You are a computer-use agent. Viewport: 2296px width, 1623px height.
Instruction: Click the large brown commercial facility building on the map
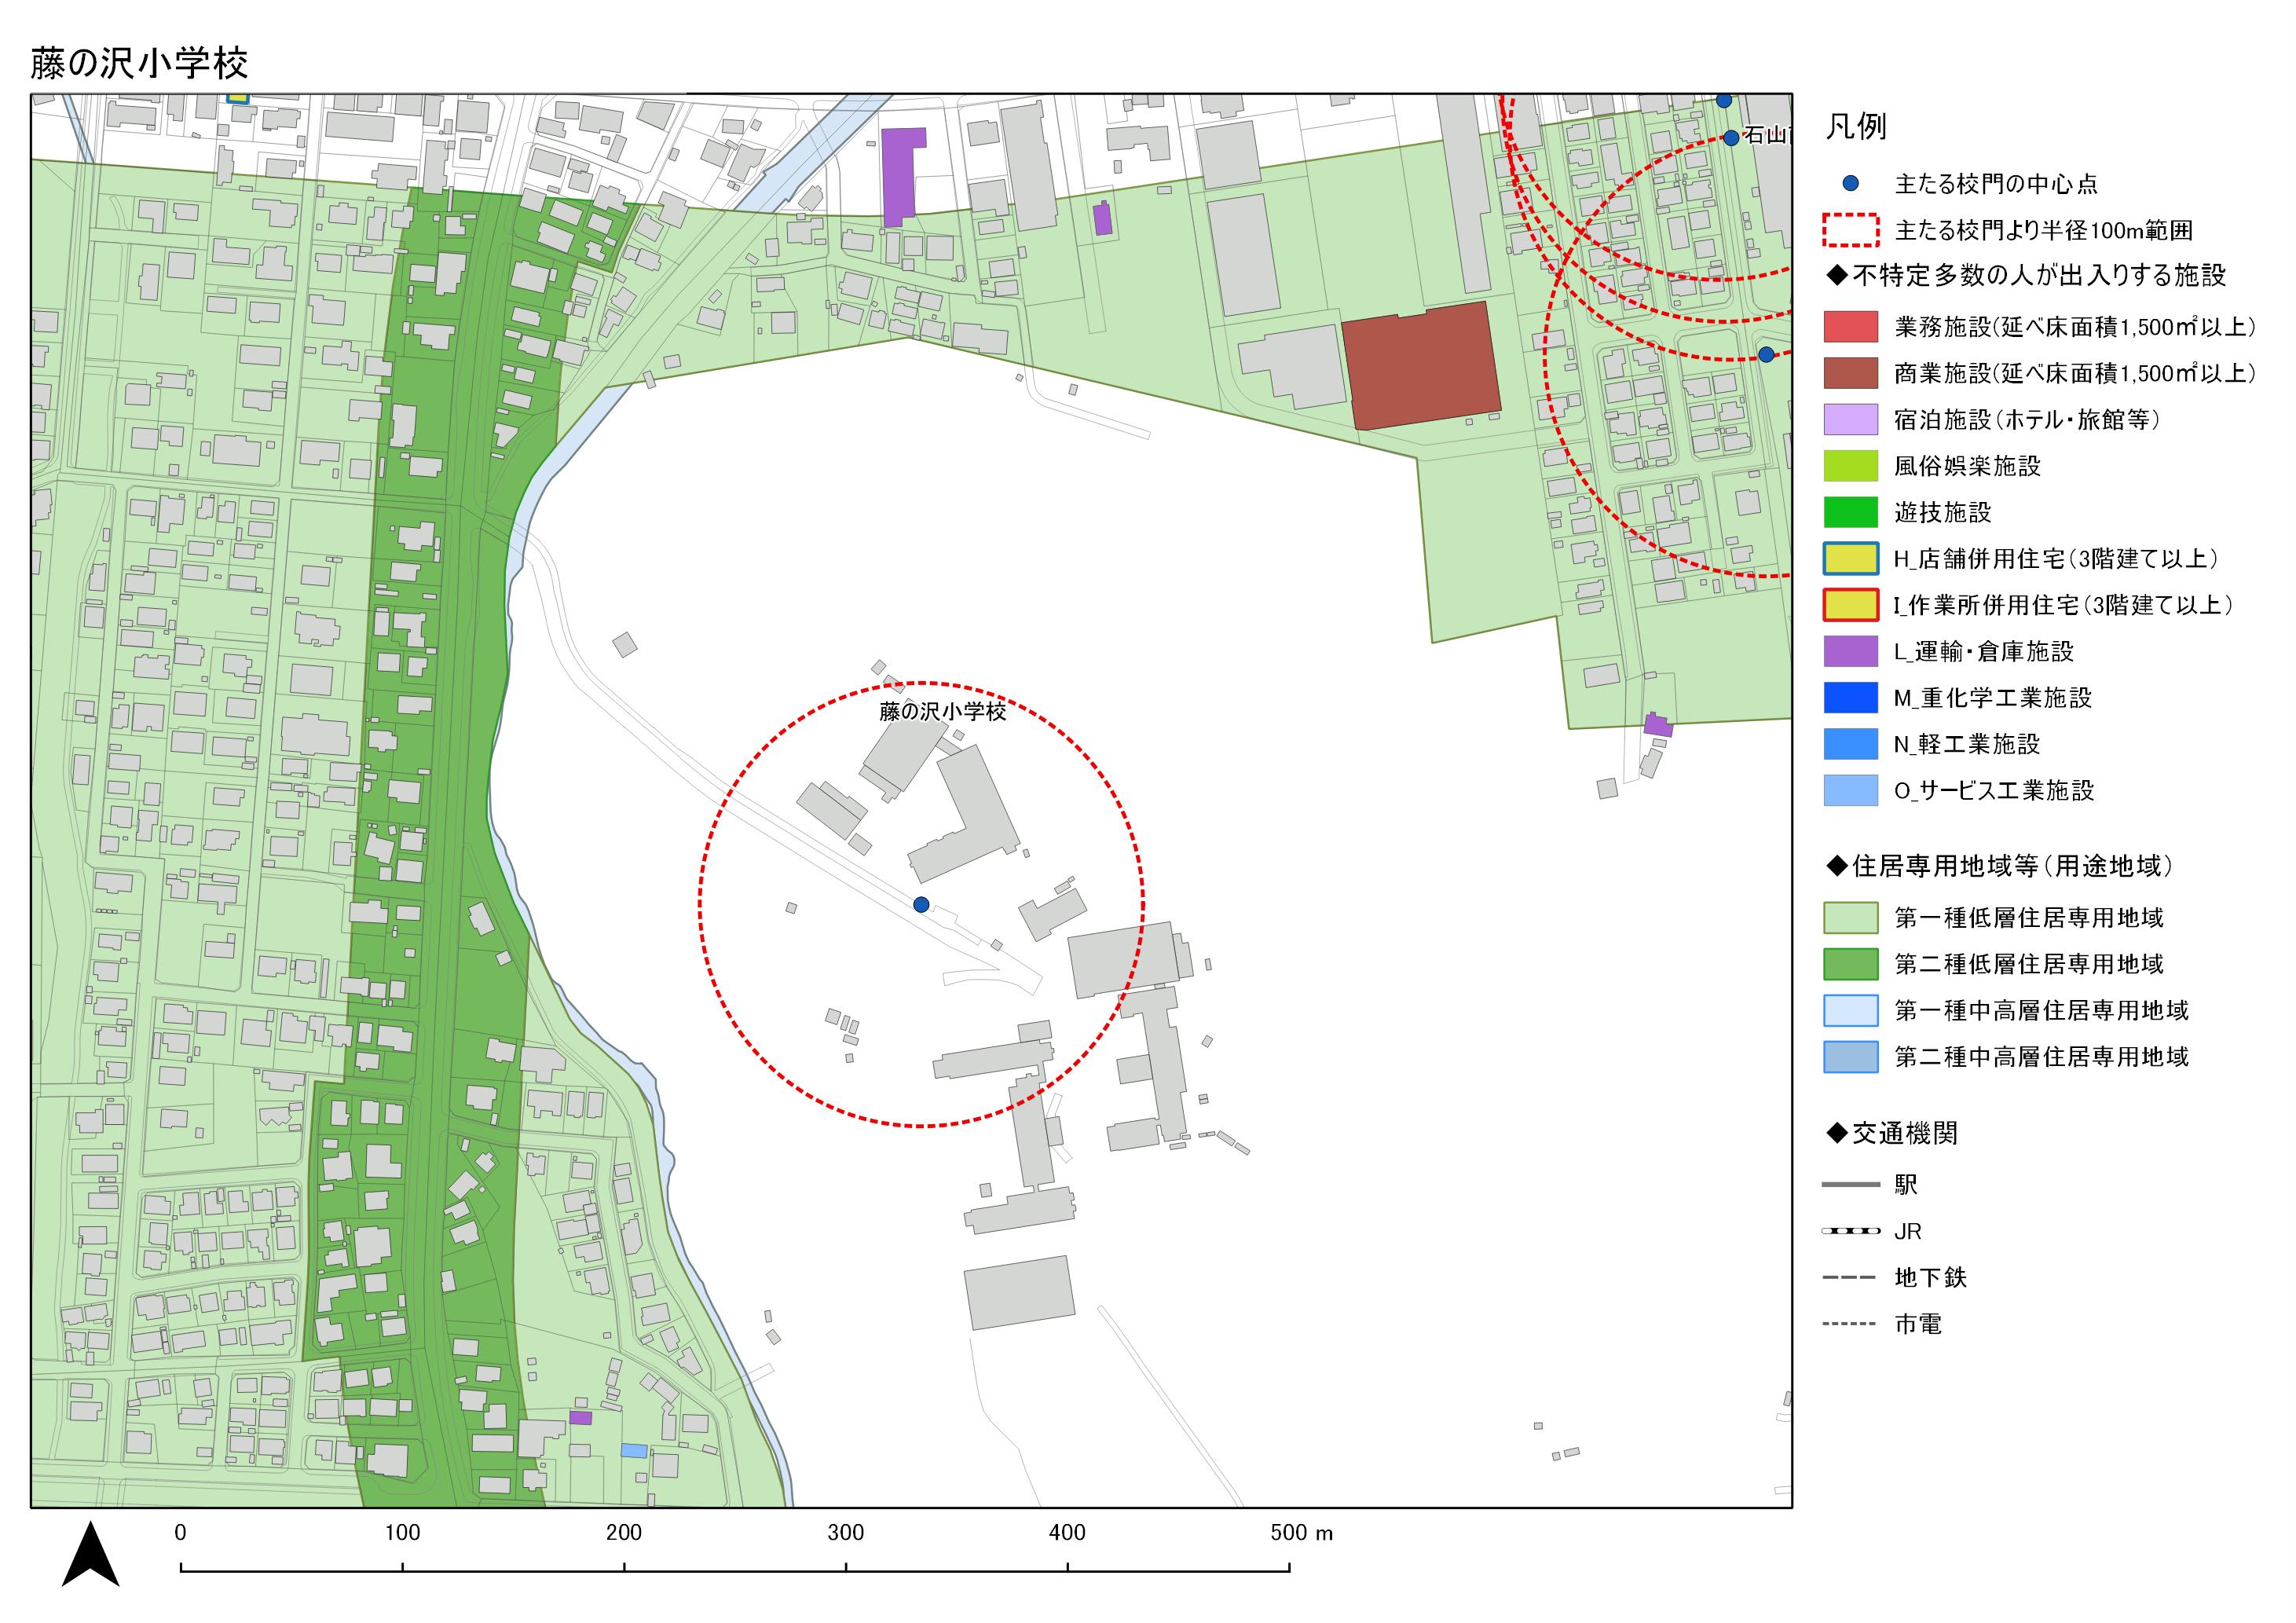click(1420, 365)
